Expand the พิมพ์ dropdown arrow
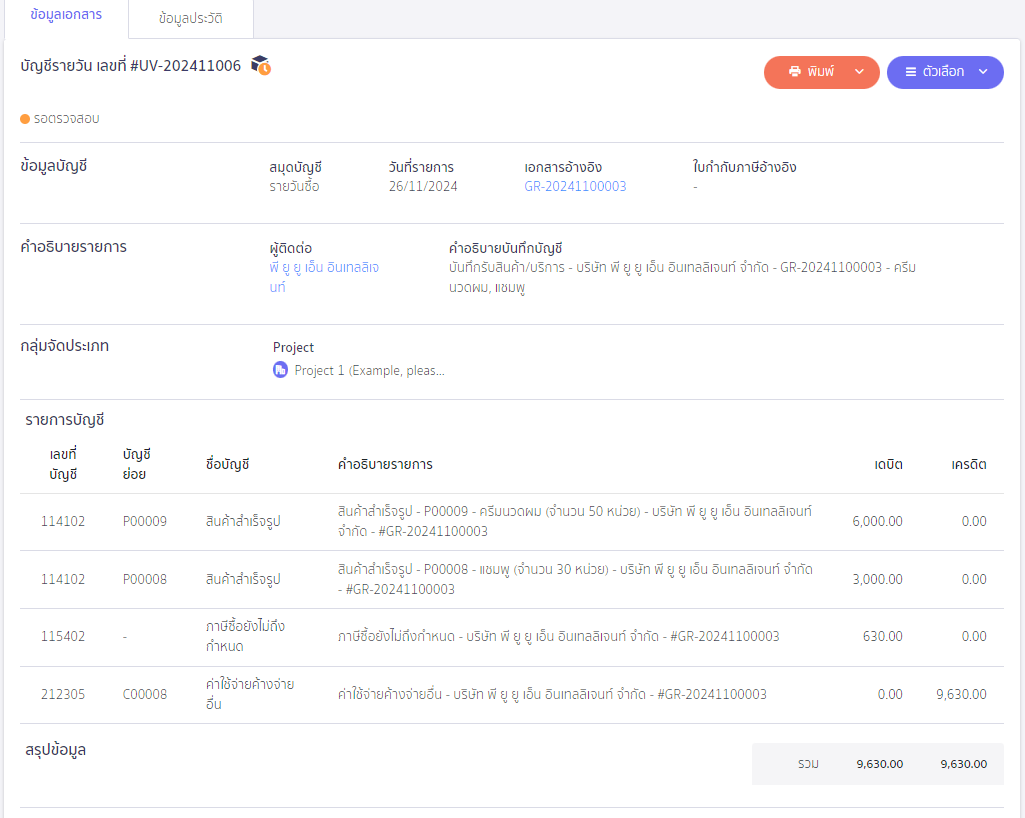The image size is (1025, 818). [859, 72]
